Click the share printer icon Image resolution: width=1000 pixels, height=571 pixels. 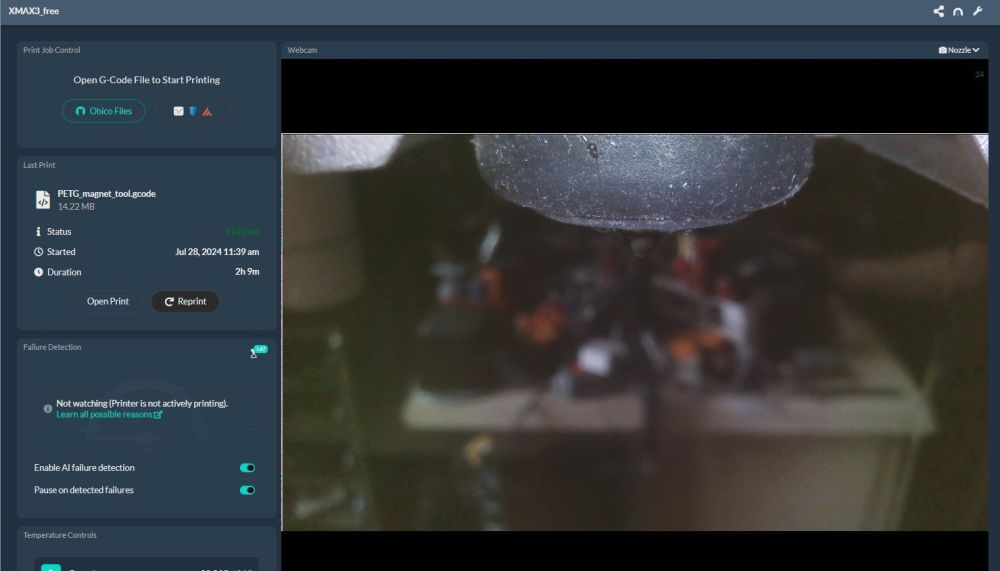click(938, 11)
